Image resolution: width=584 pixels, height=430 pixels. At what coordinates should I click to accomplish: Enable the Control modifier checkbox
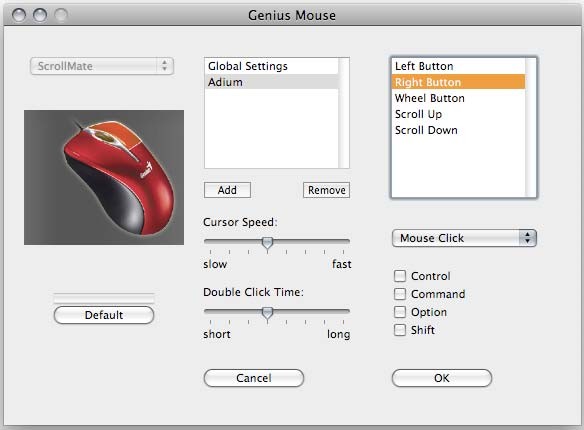[400, 276]
